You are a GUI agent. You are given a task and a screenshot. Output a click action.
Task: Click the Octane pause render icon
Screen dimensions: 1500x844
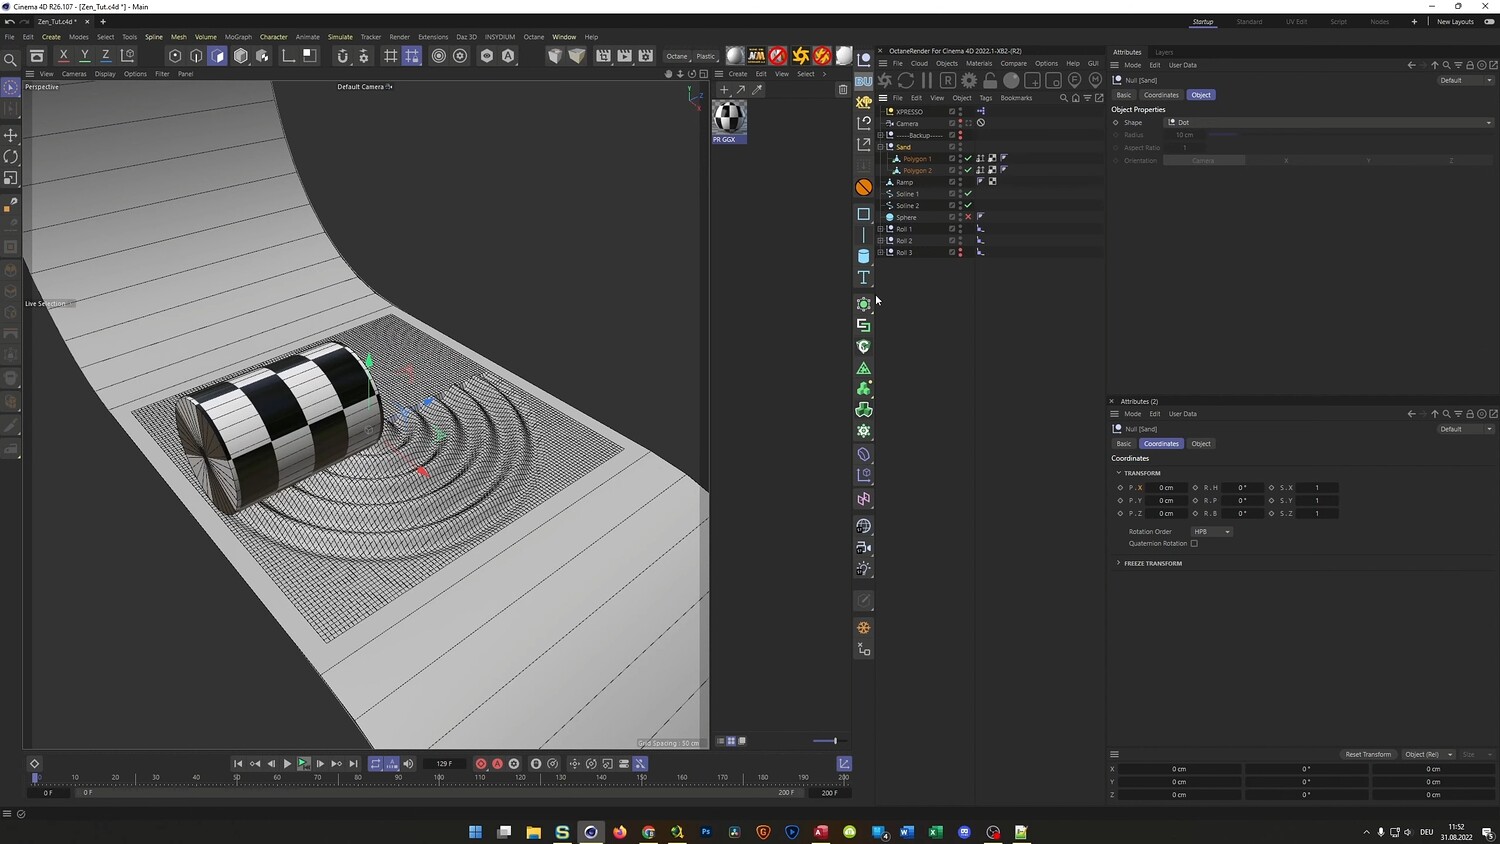927,81
